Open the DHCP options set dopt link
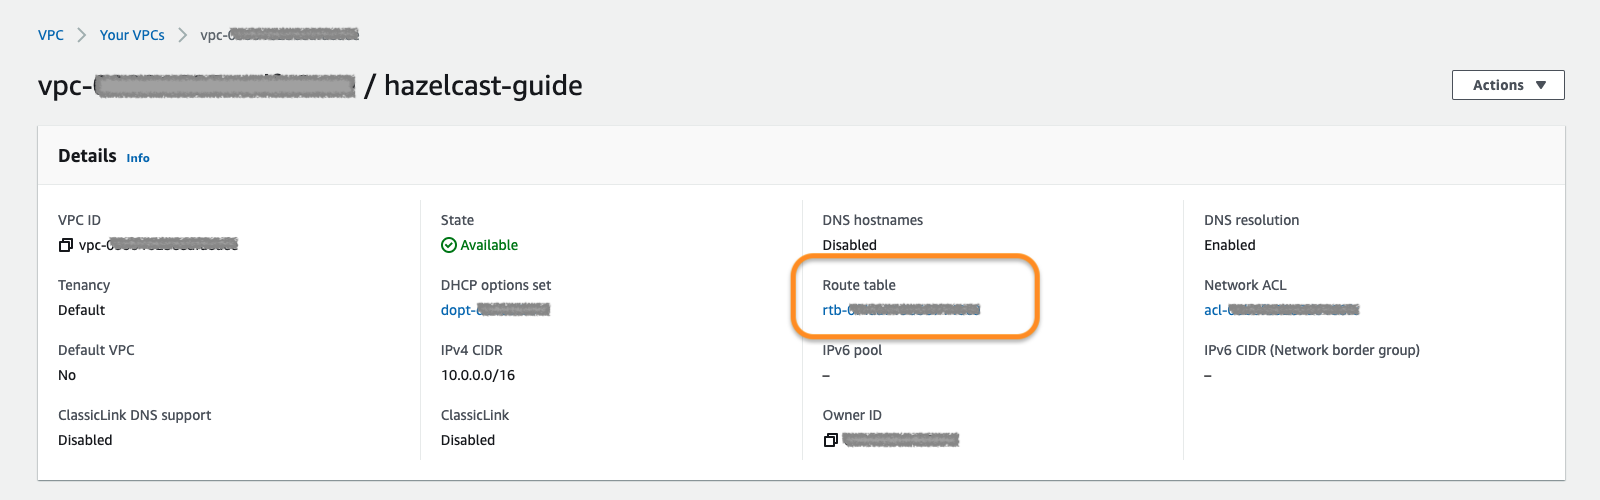The width and height of the screenshot is (1600, 500). click(x=495, y=310)
